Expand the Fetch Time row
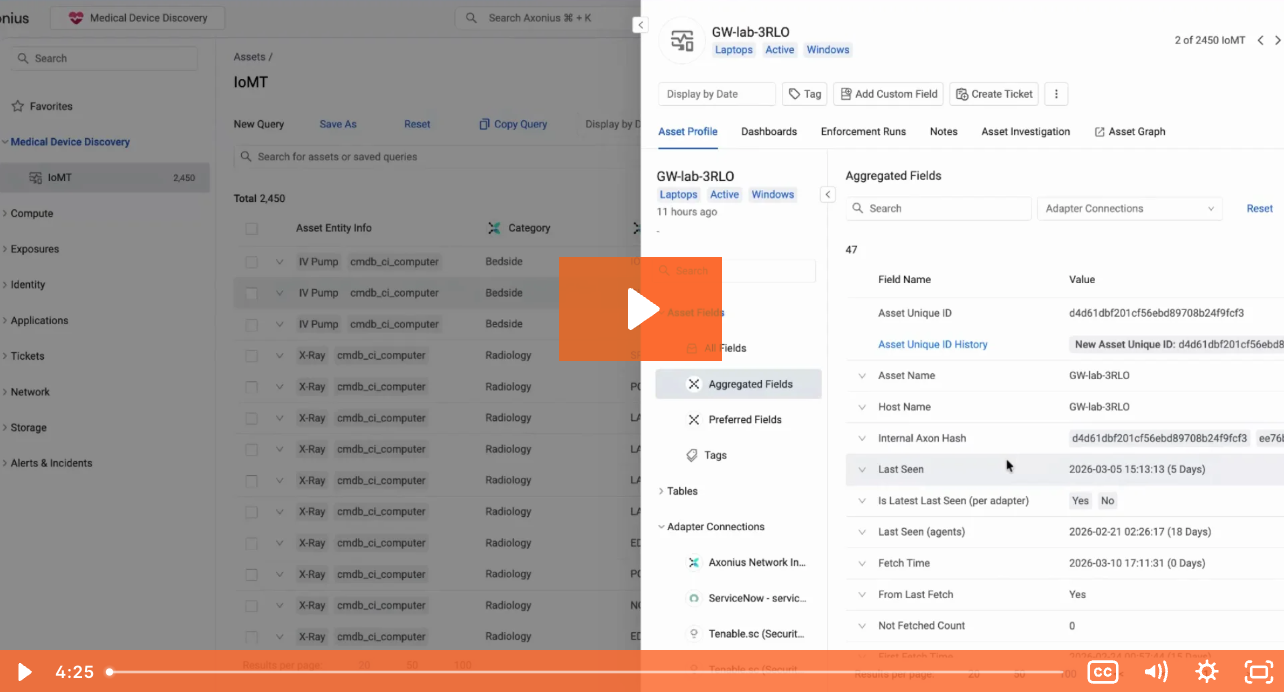Image resolution: width=1284 pixels, height=692 pixels. coord(862,563)
